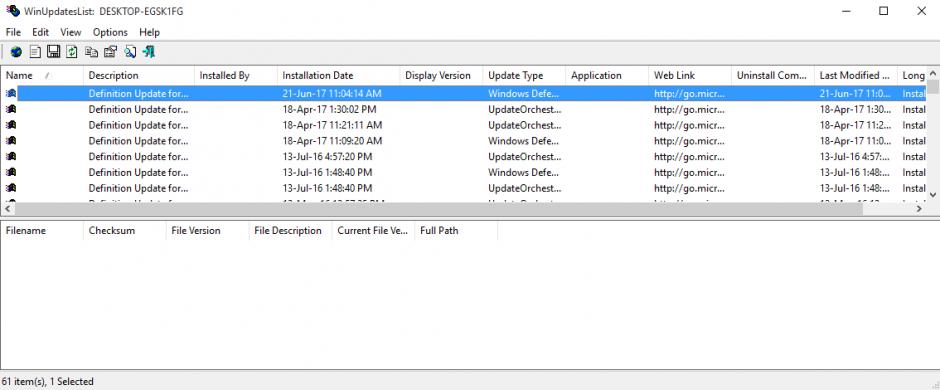Select the 18-Apr-17 11:21:11 AM installation date cell
The image size is (940, 390).
coord(332,125)
